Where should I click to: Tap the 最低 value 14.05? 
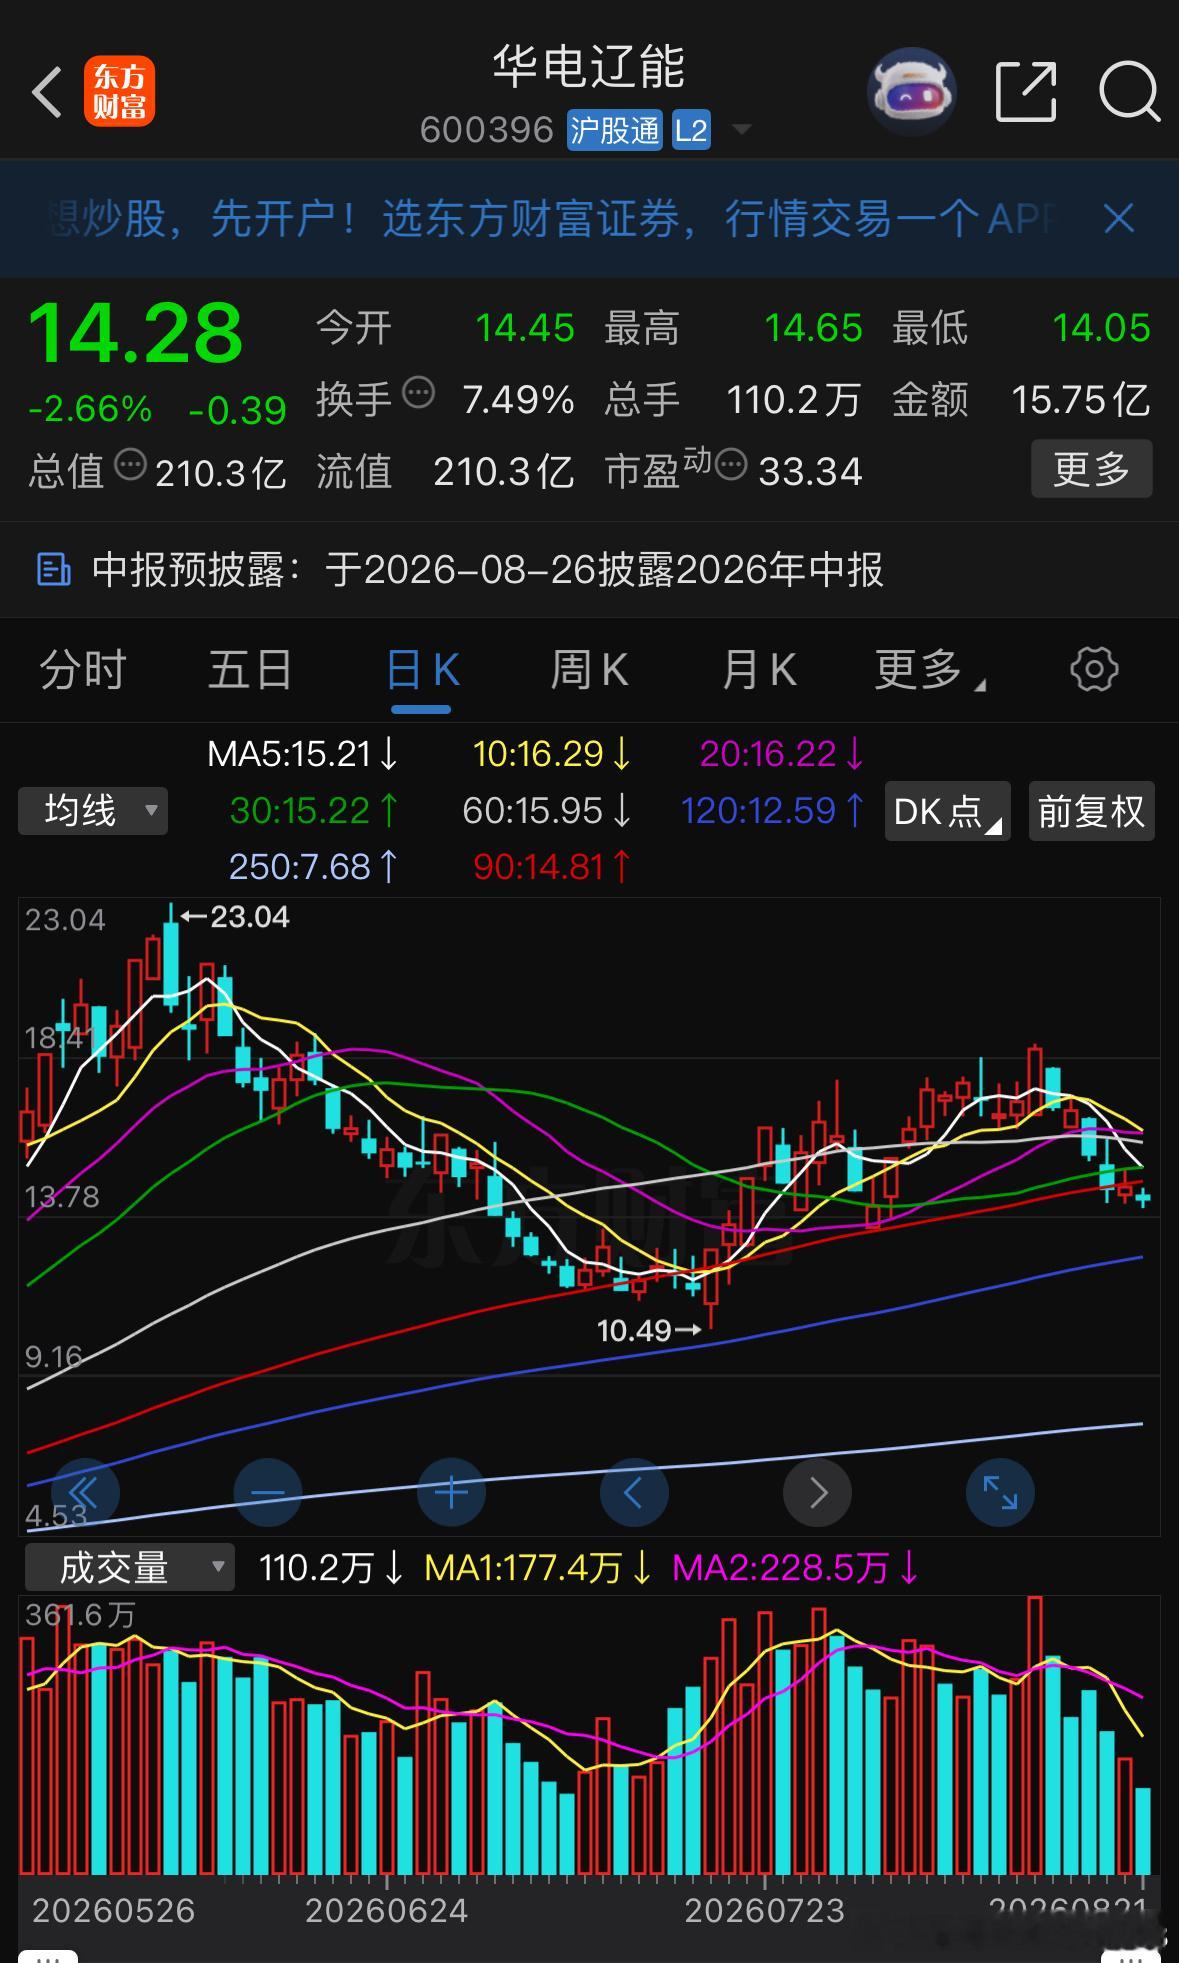pyautogui.click(x=1101, y=328)
